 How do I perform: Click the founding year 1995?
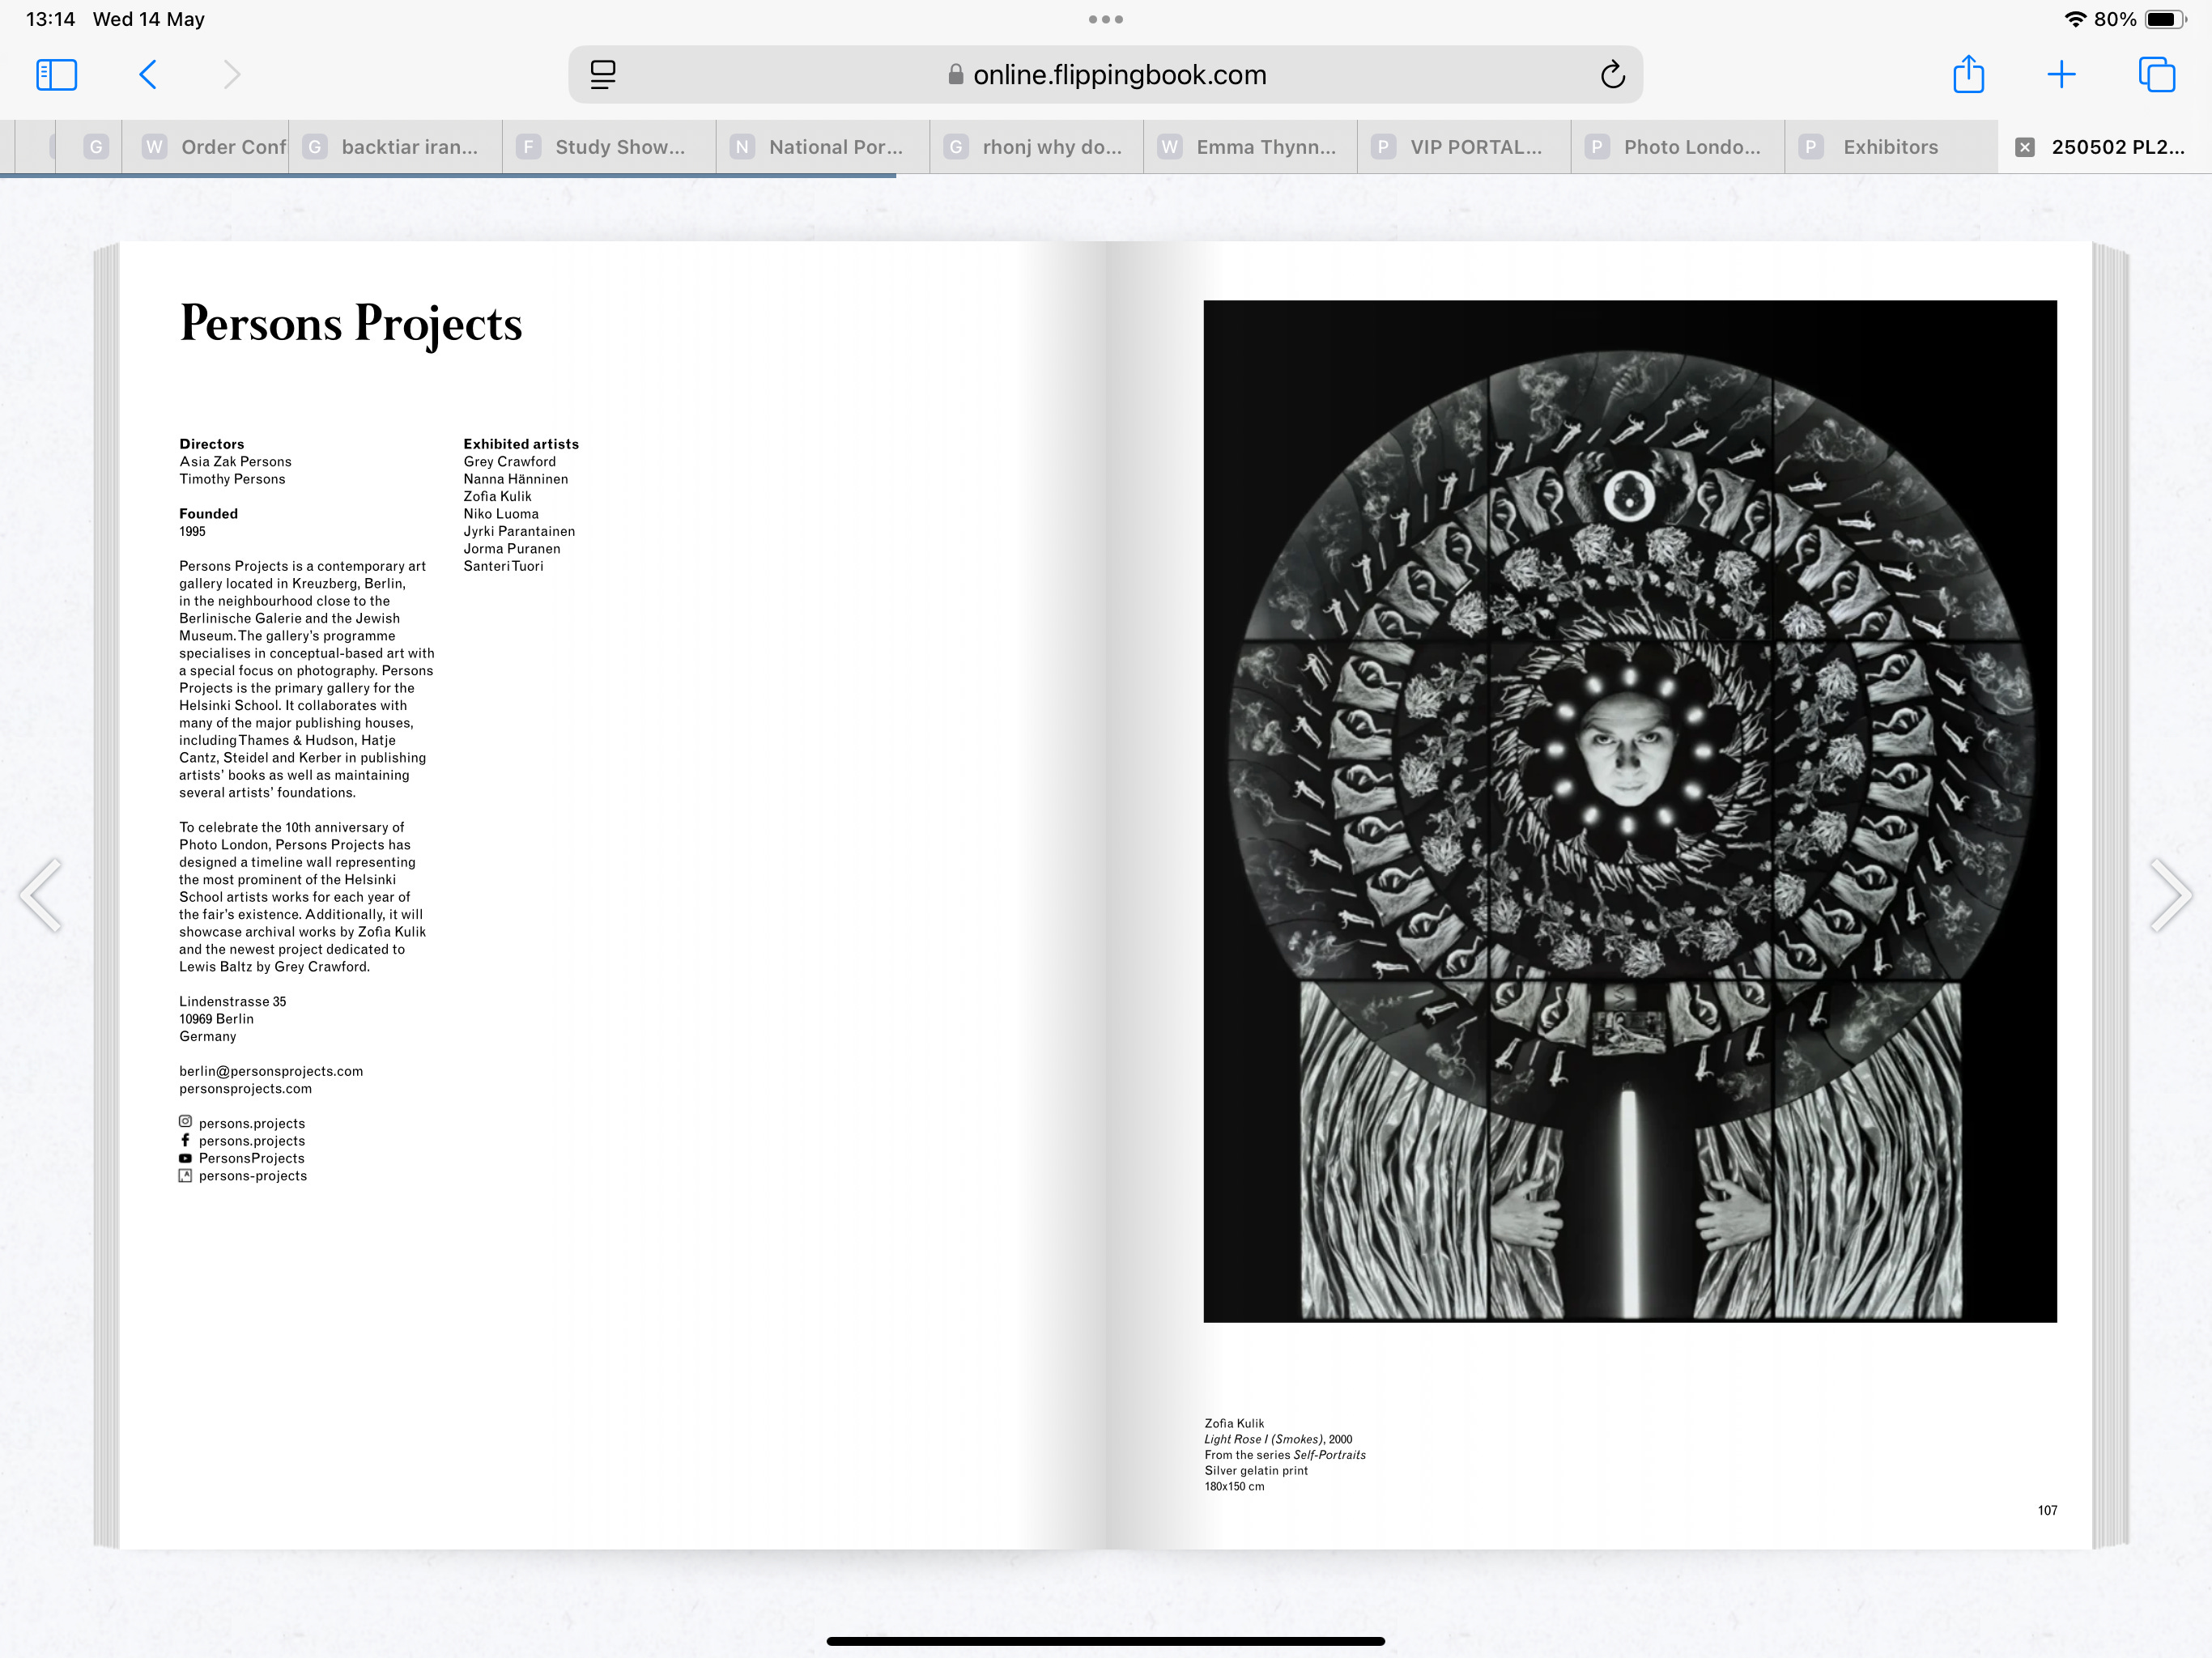point(192,531)
